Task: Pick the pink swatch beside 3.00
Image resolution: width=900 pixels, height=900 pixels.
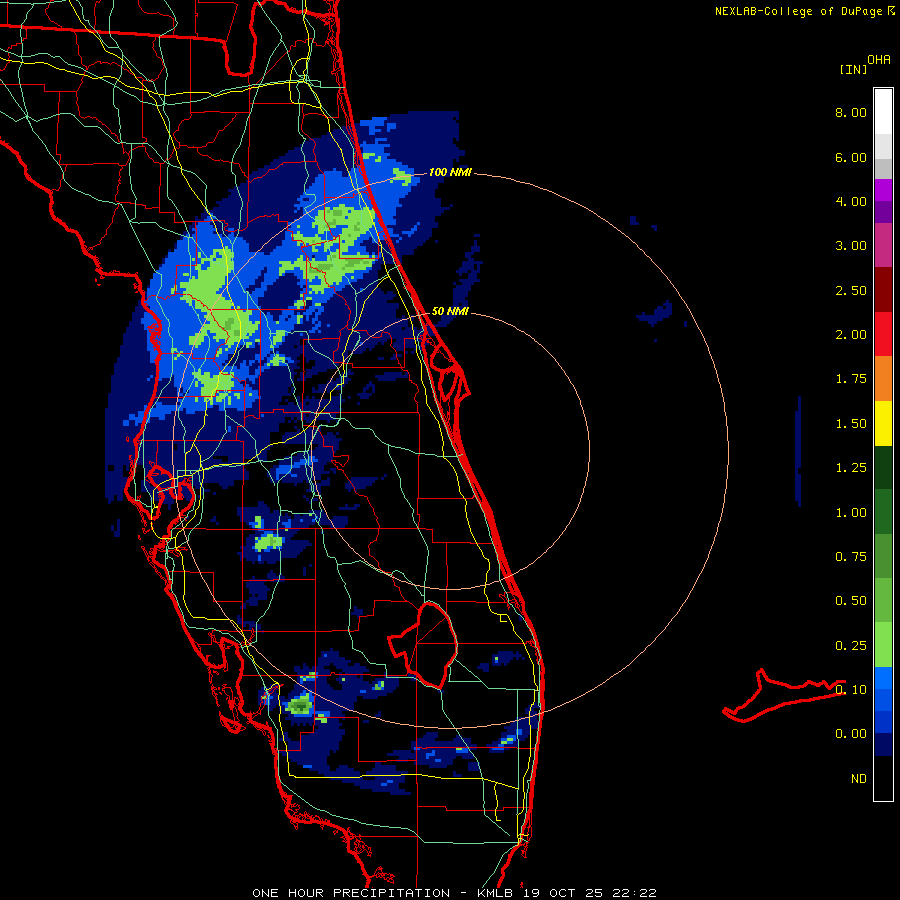Action: 883,245
